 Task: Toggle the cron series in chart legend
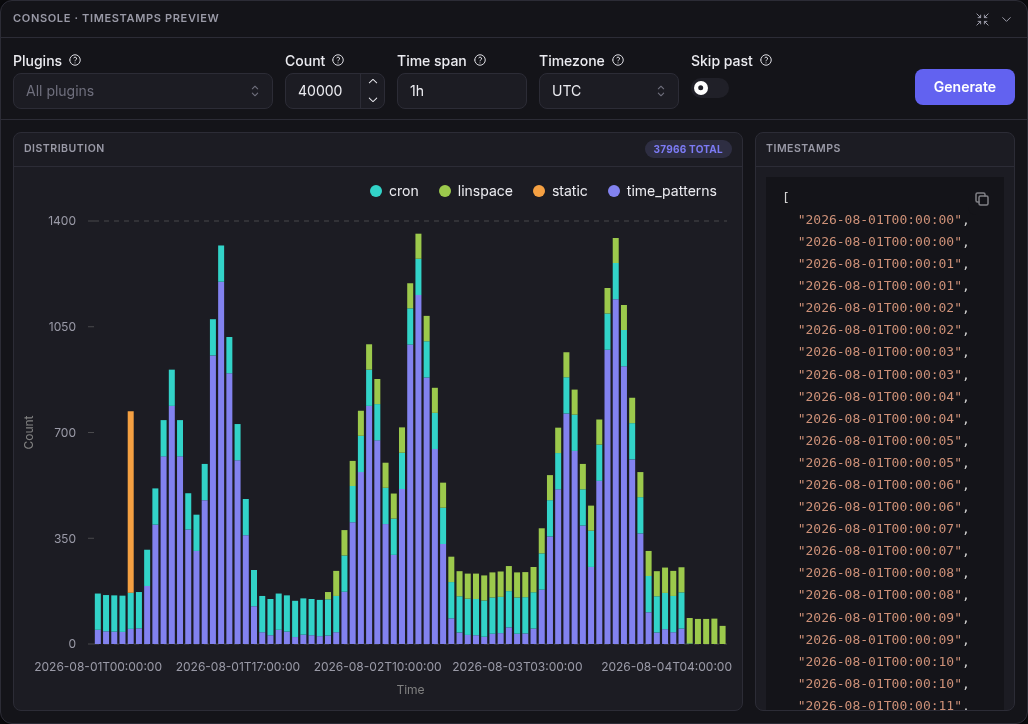click(x=394, y=191)
